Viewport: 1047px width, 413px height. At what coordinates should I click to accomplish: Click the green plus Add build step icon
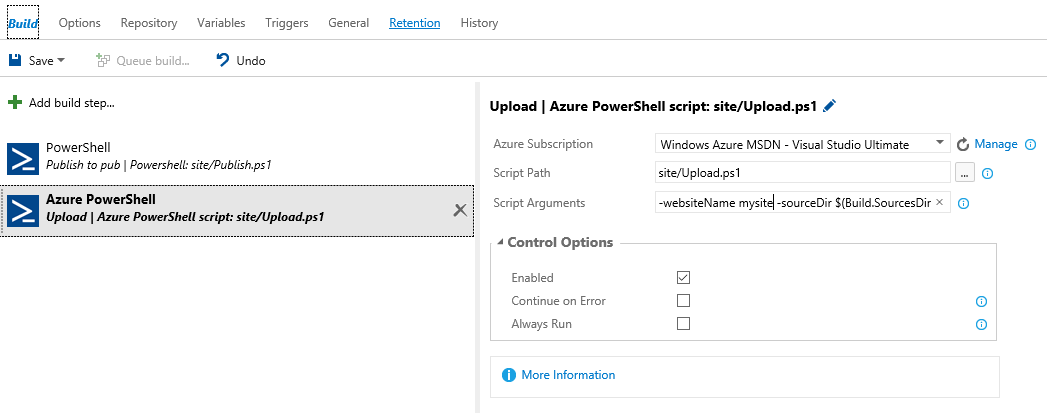click(x=15, y=103)
